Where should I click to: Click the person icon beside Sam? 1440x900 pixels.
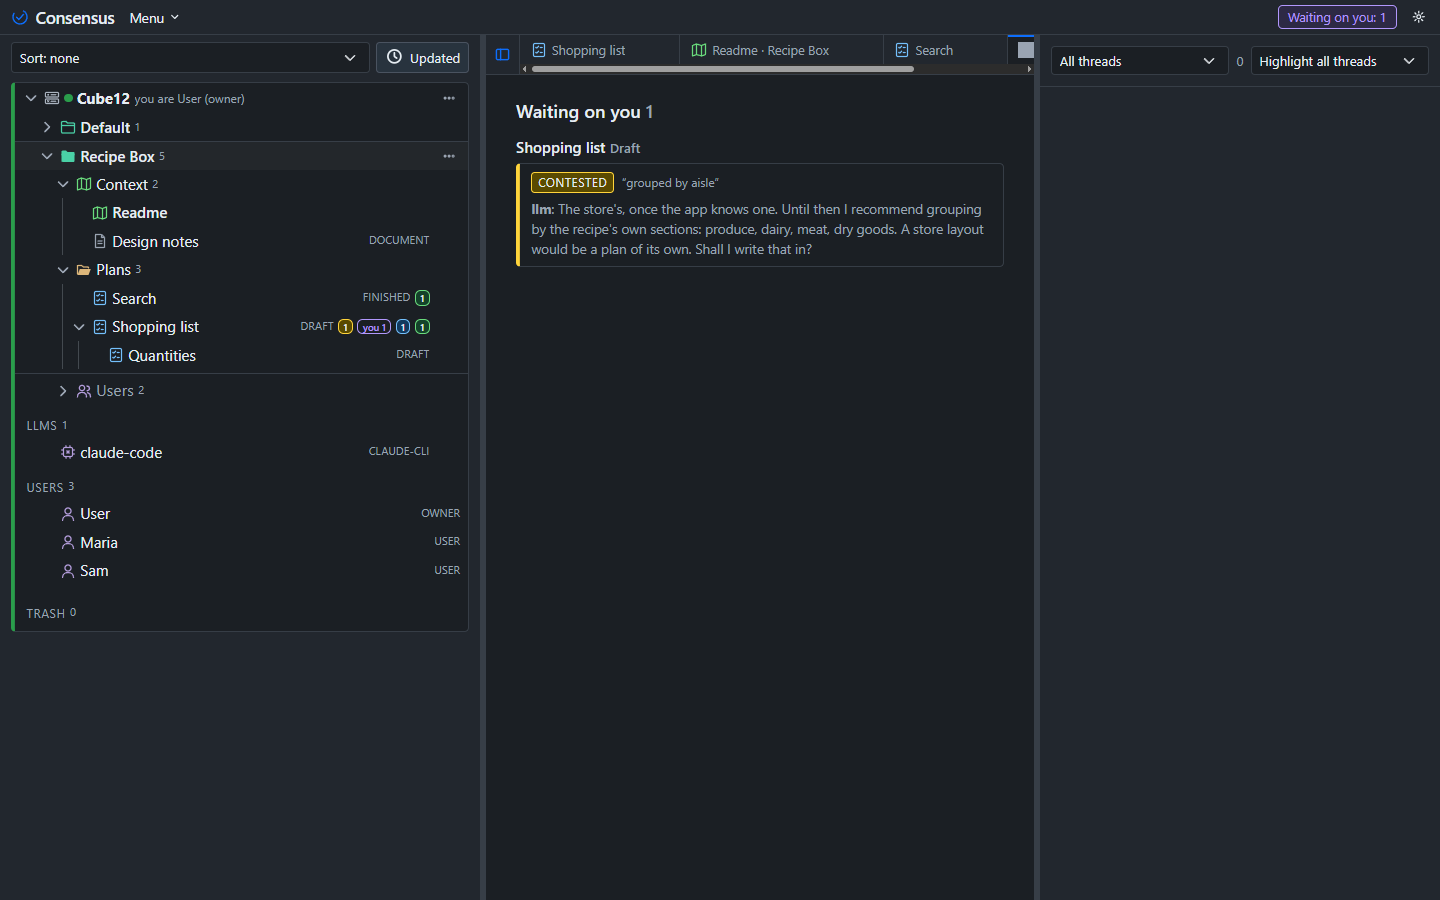coord(68,571)
